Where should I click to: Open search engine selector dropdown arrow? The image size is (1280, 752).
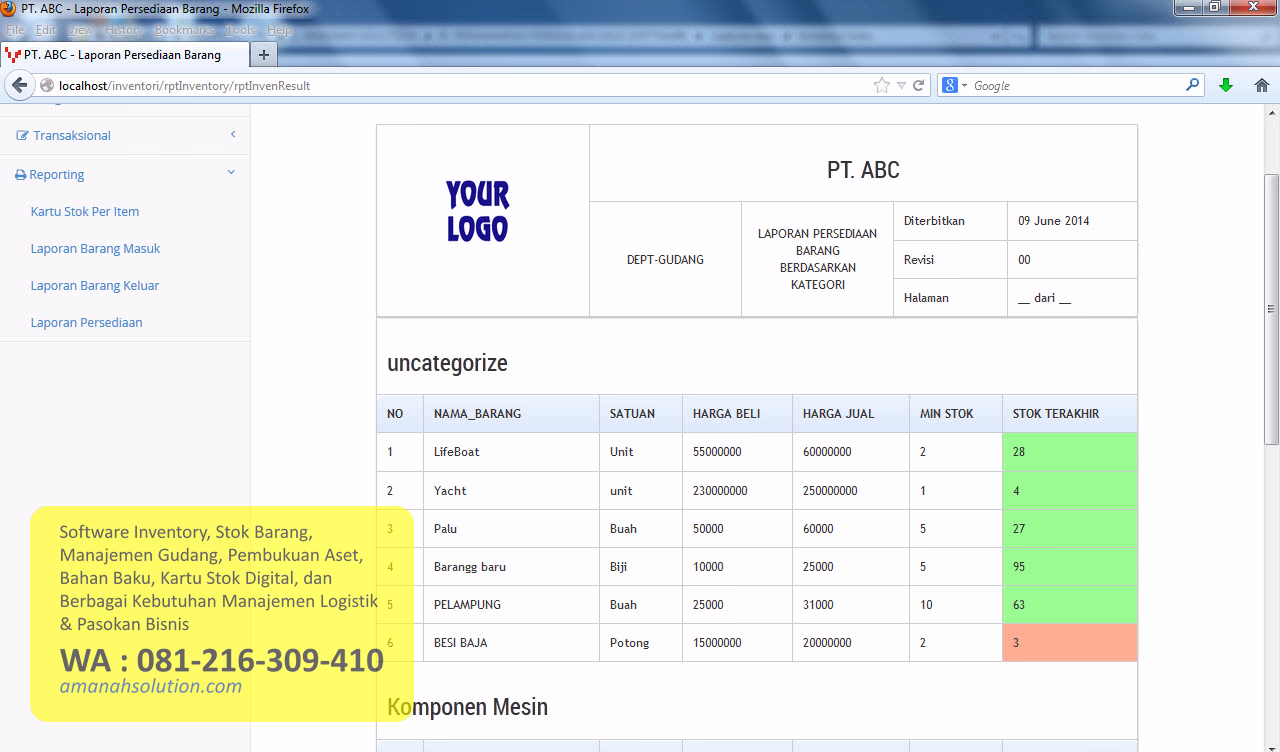coord(964,85)
